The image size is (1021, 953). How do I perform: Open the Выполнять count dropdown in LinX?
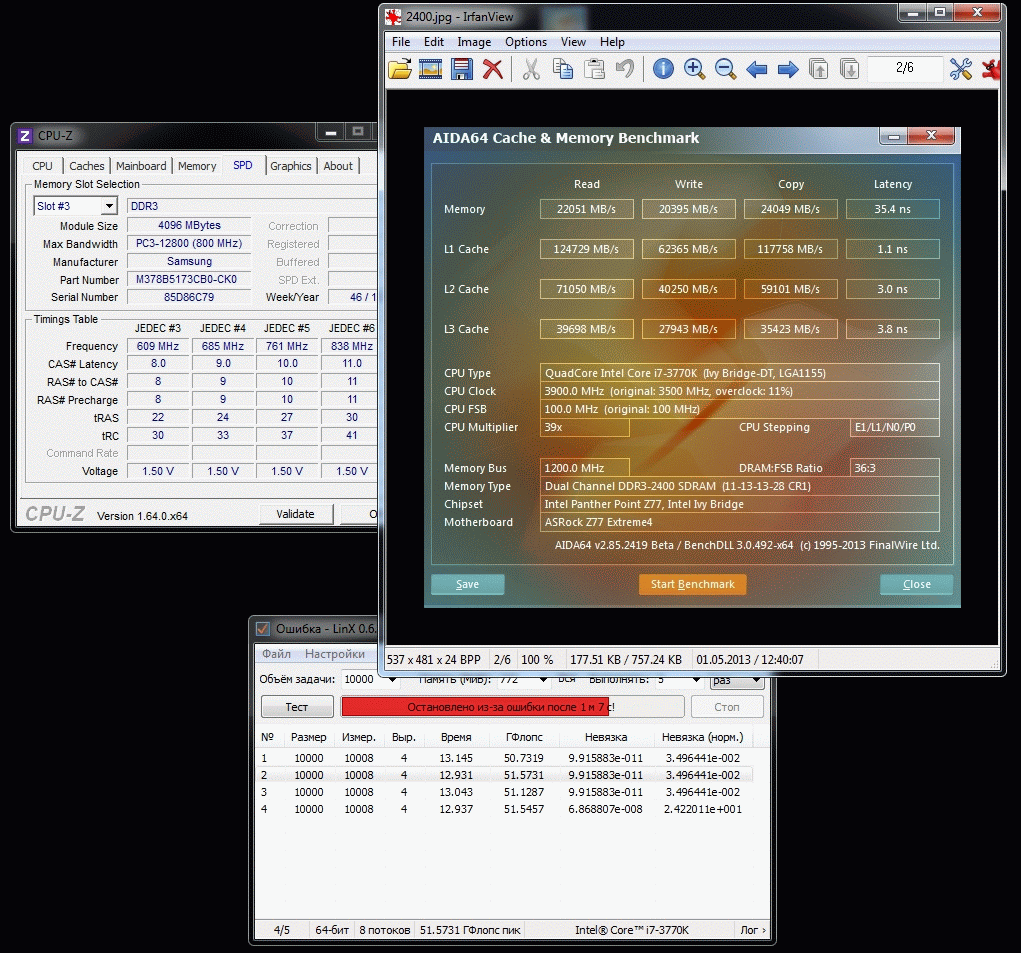tap(696, 680)
